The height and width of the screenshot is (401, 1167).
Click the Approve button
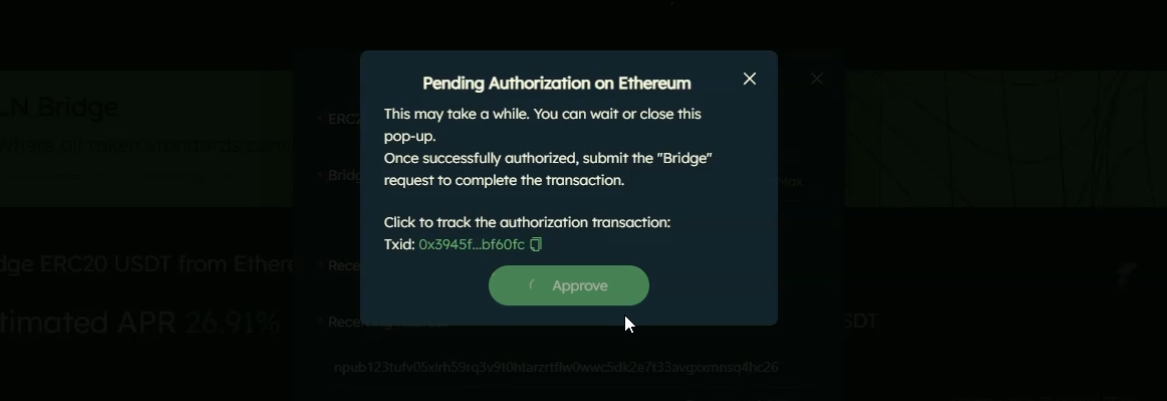pyautogui.click(x=569, y=286)
